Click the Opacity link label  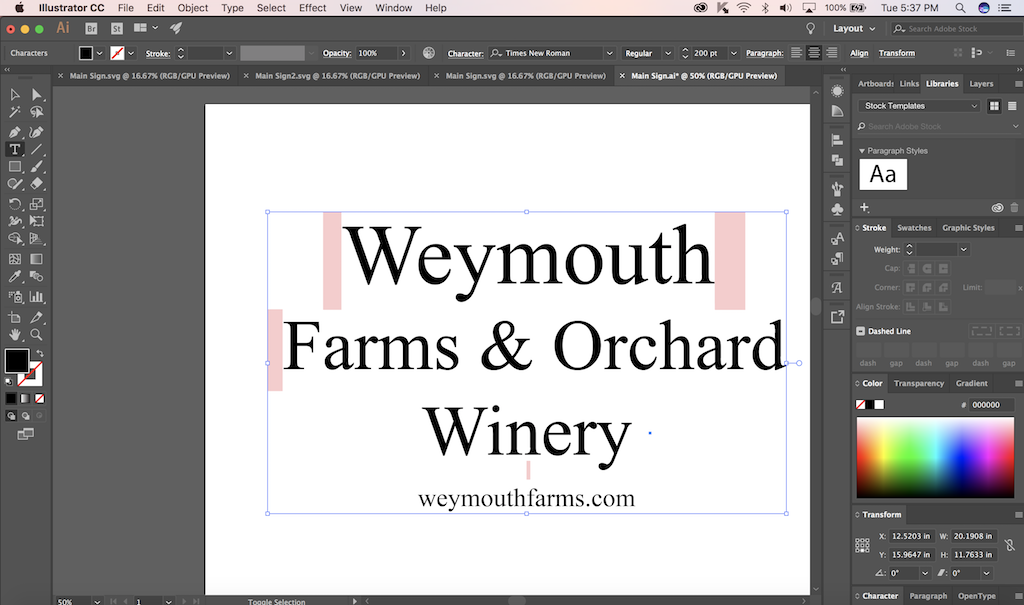coord(336,53)
